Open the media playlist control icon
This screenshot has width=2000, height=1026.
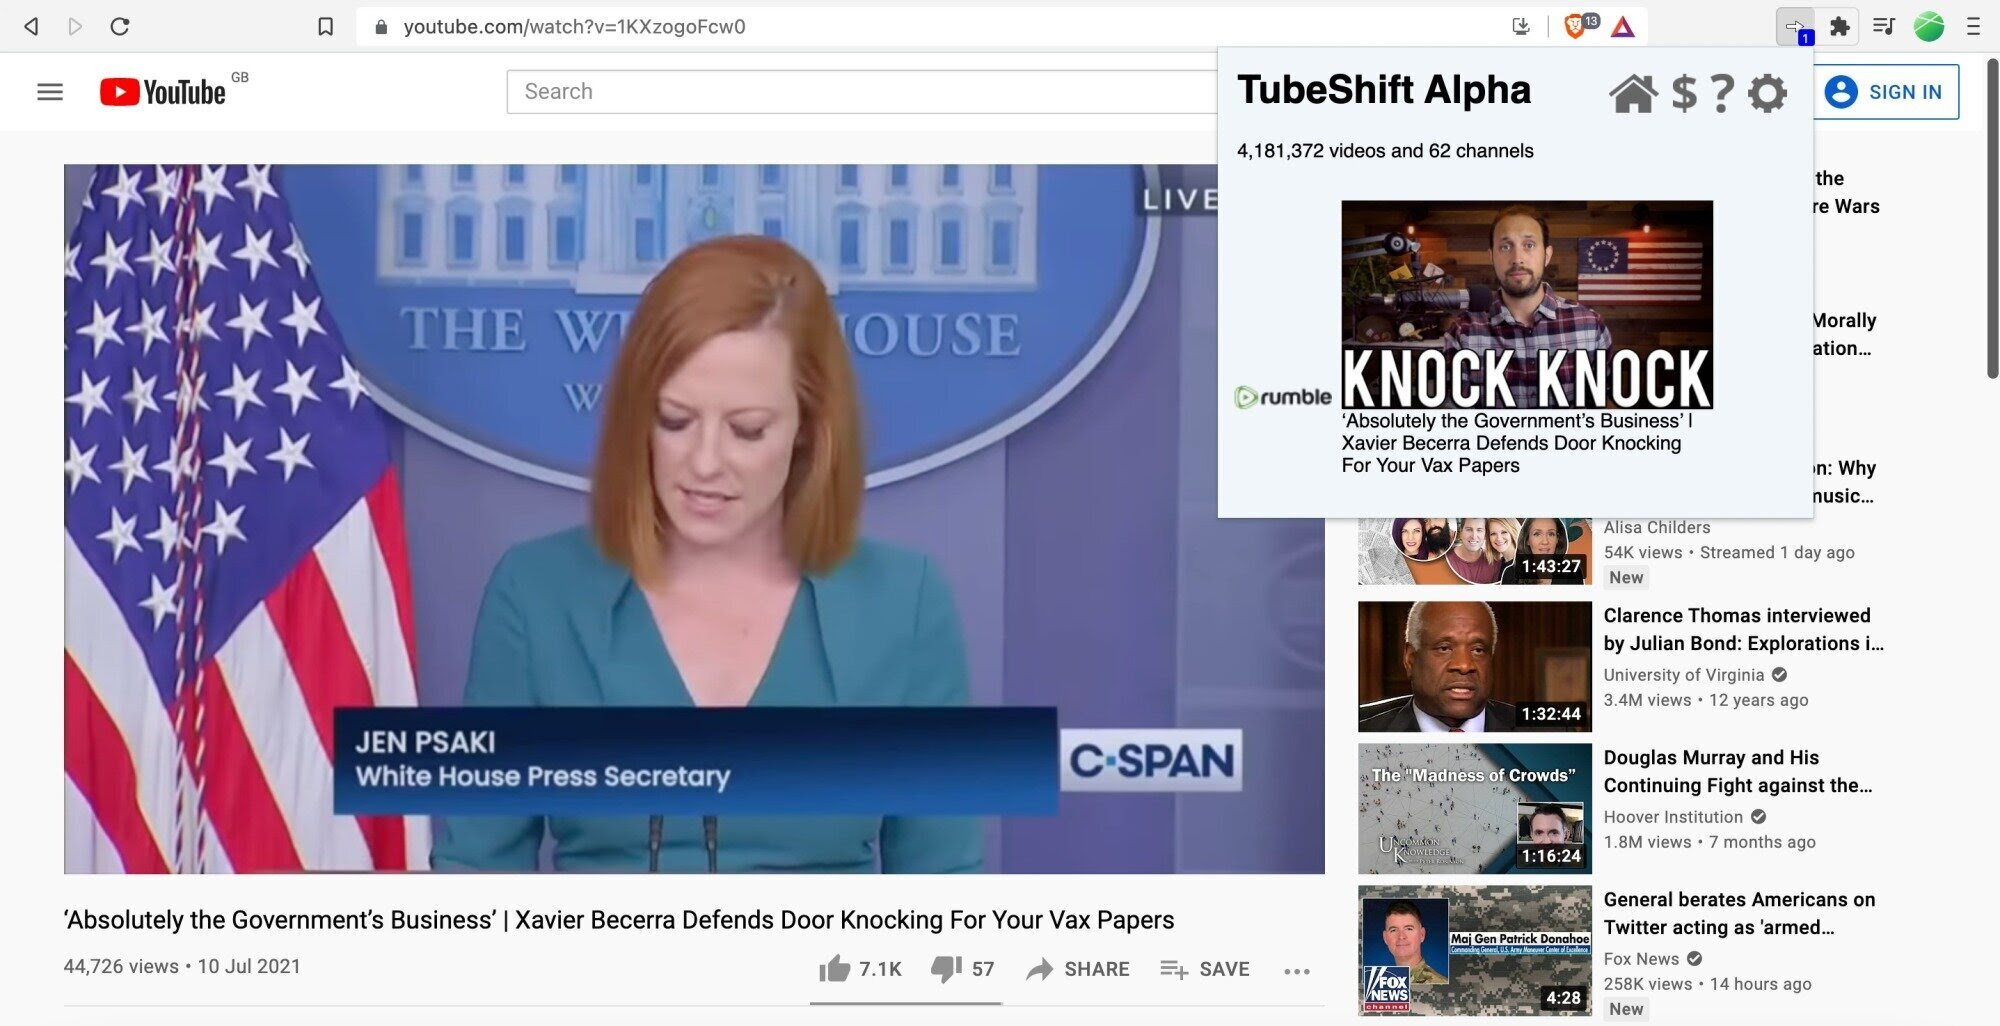pyautogui.click(x=1884, y=27)
